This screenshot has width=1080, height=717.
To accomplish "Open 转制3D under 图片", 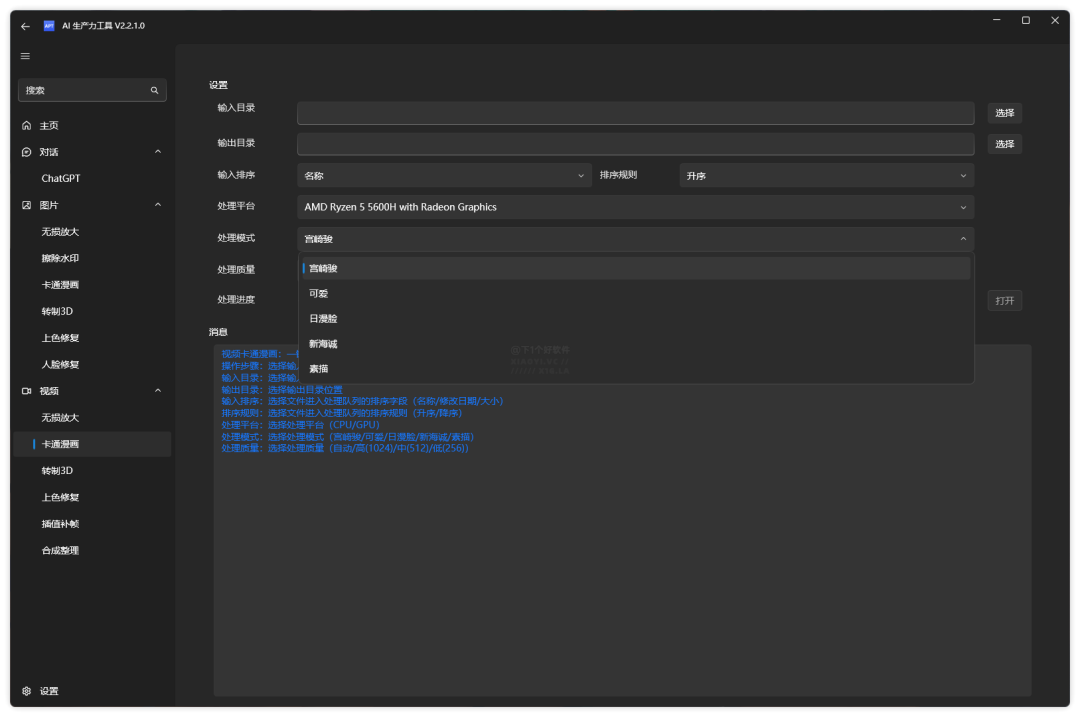I will pyautogui.click(x=92, y=311).
